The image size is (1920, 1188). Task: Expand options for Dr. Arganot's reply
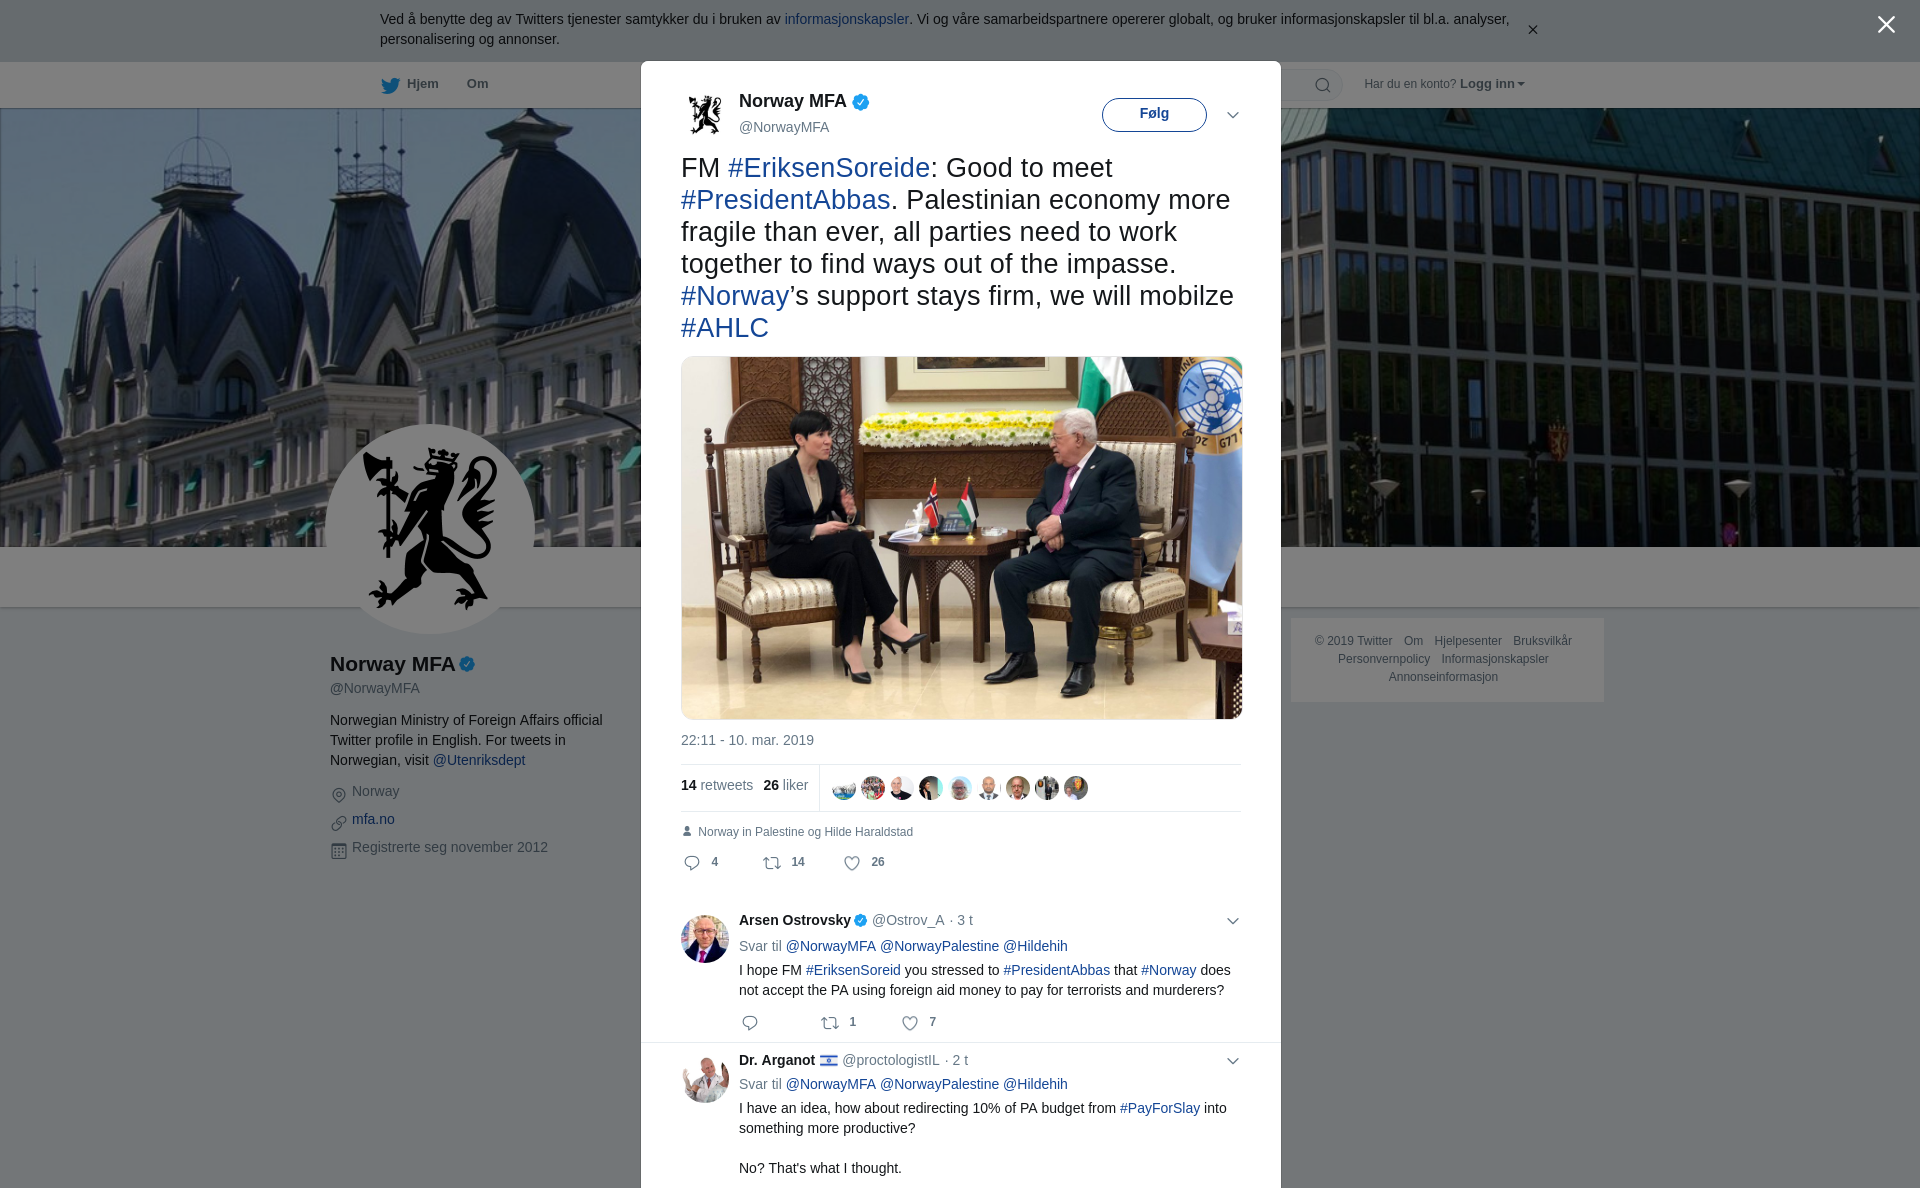(1233, 1061)
